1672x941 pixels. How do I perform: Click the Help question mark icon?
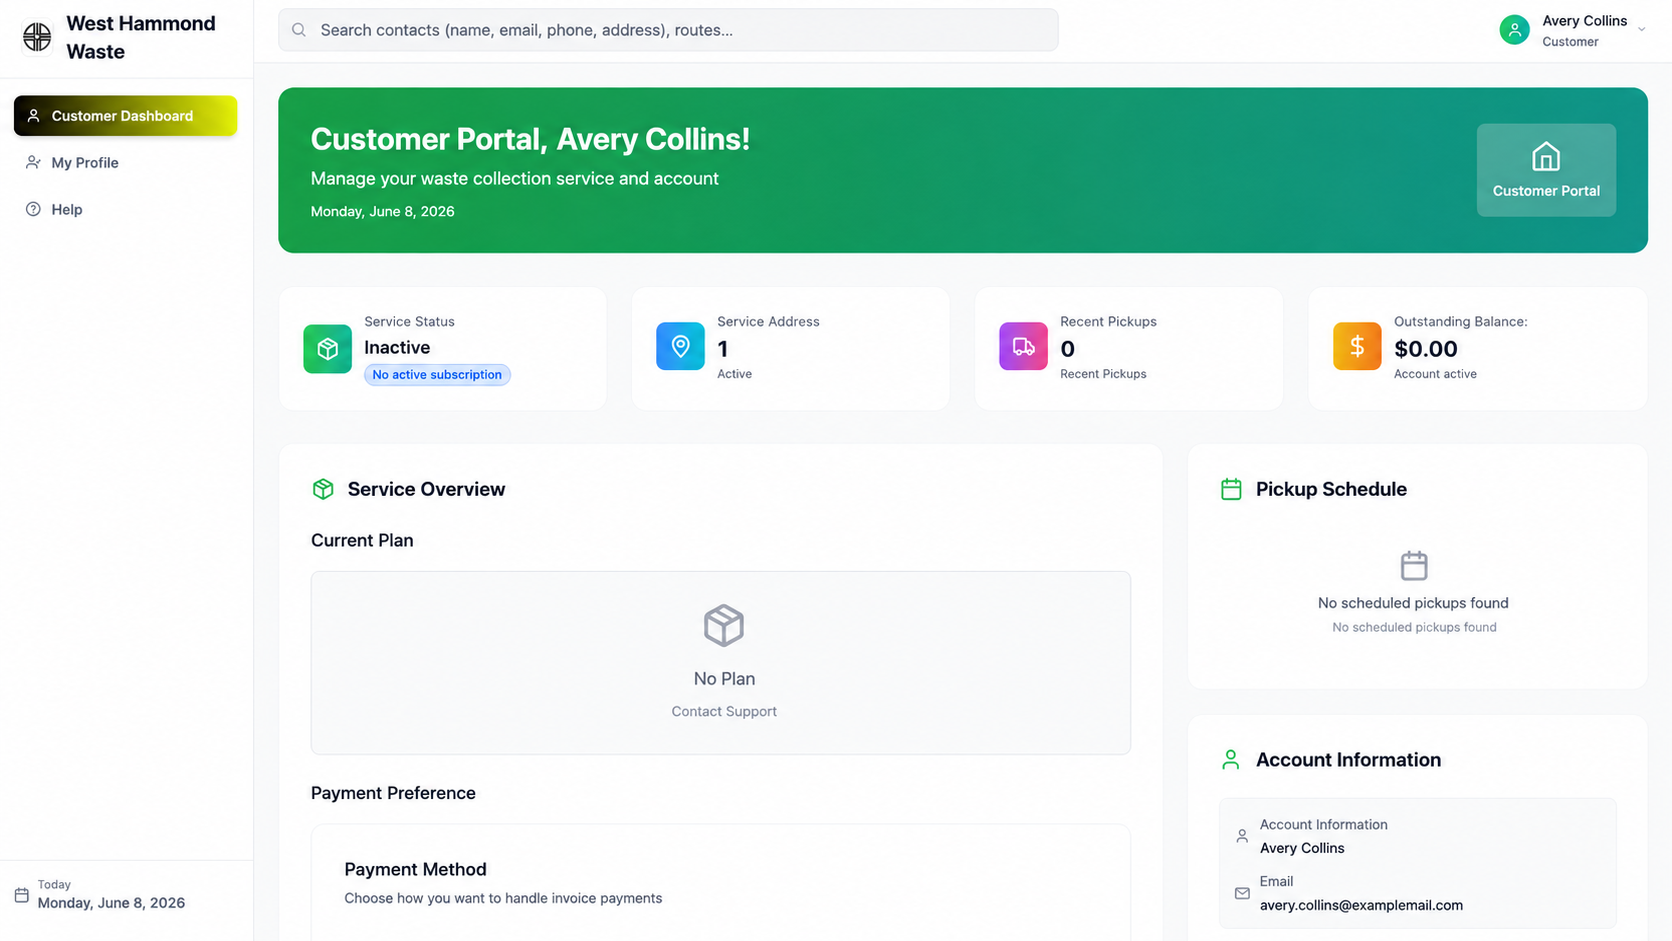coord(33,209)
